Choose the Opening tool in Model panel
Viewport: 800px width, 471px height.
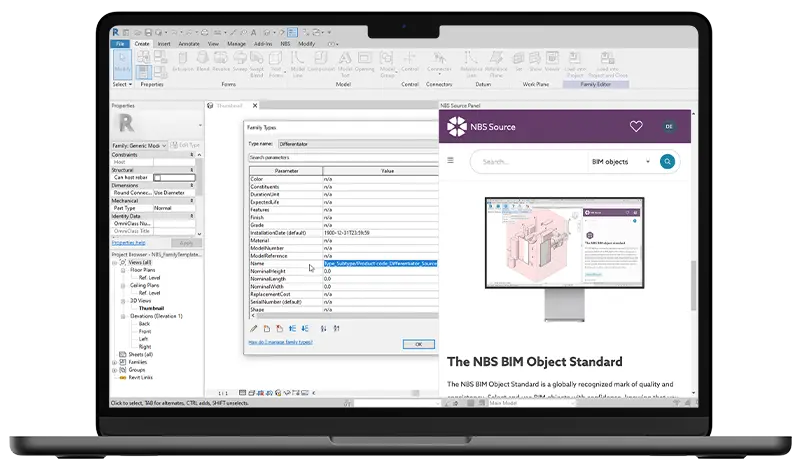click(x=364, y=62)
